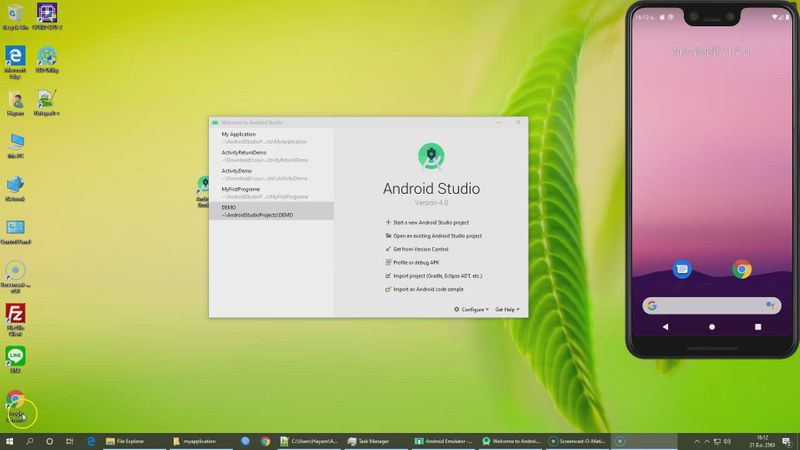Click Start a new Android Studio project
This screenshot has width=800, height=450.
point(430,222)
